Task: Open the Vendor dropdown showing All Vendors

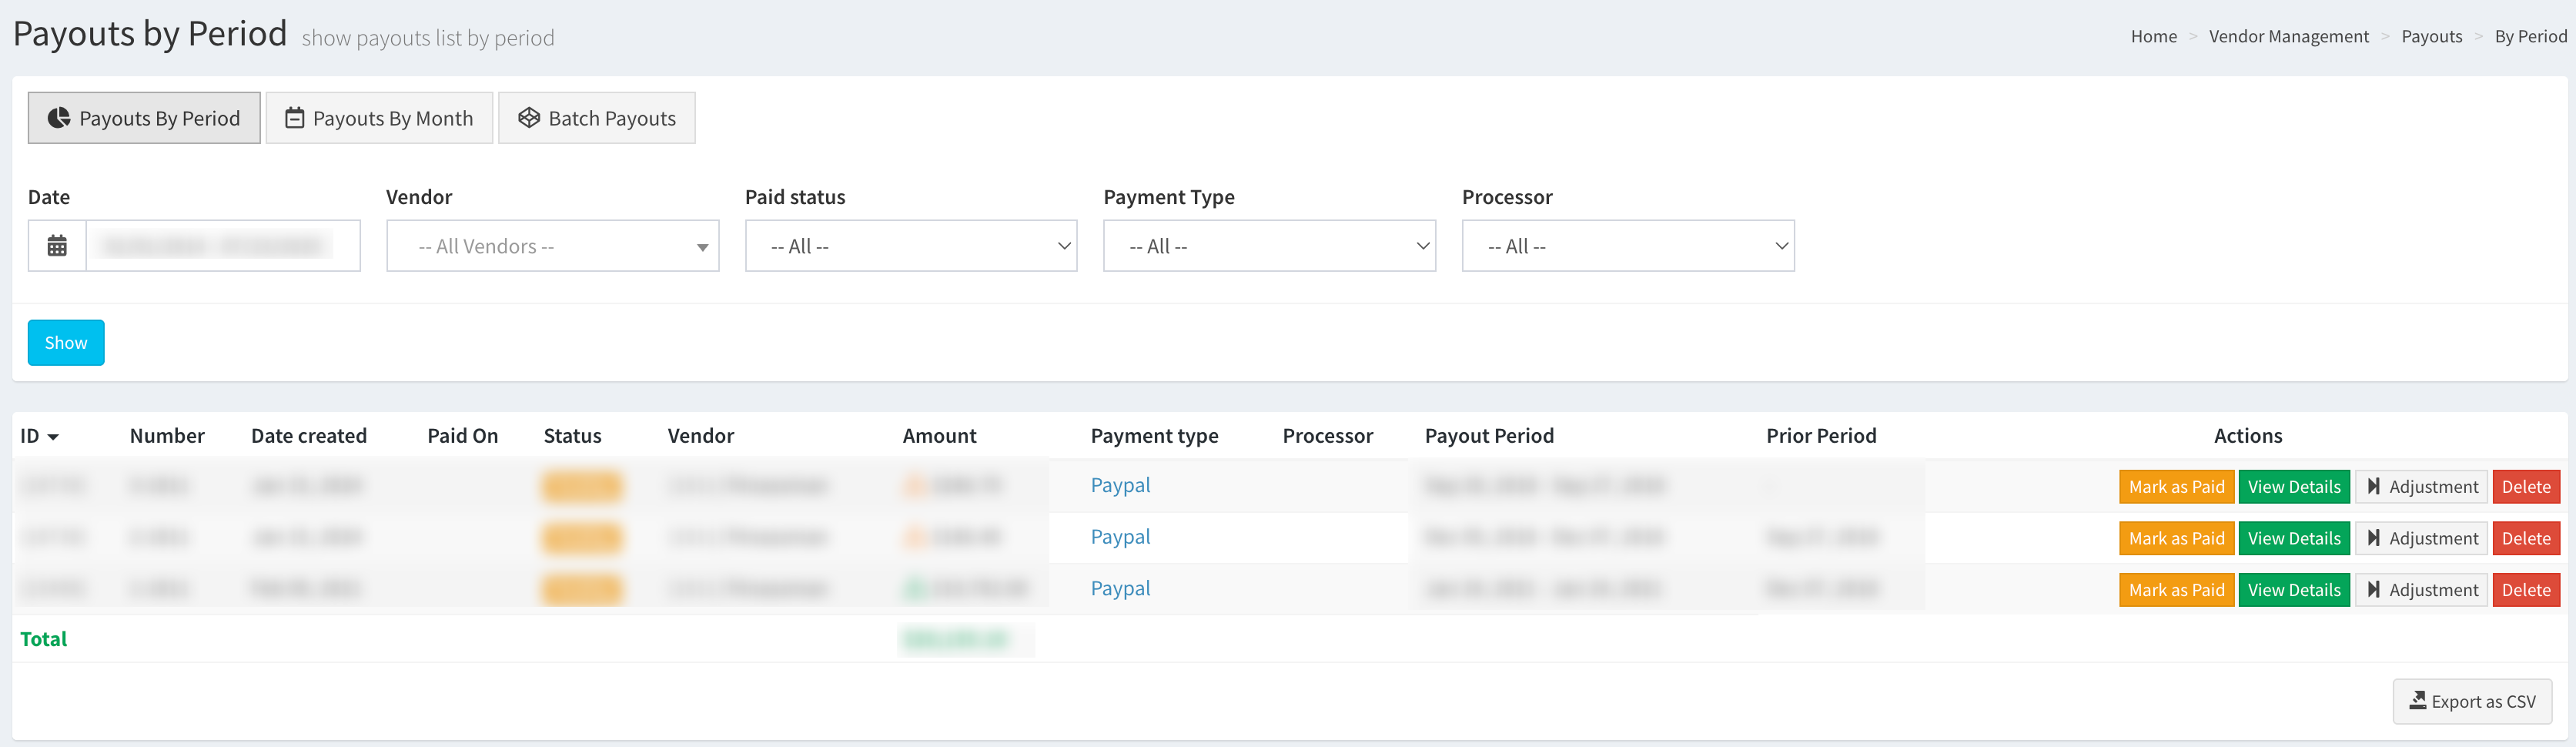Action: [x=552, y=246]
